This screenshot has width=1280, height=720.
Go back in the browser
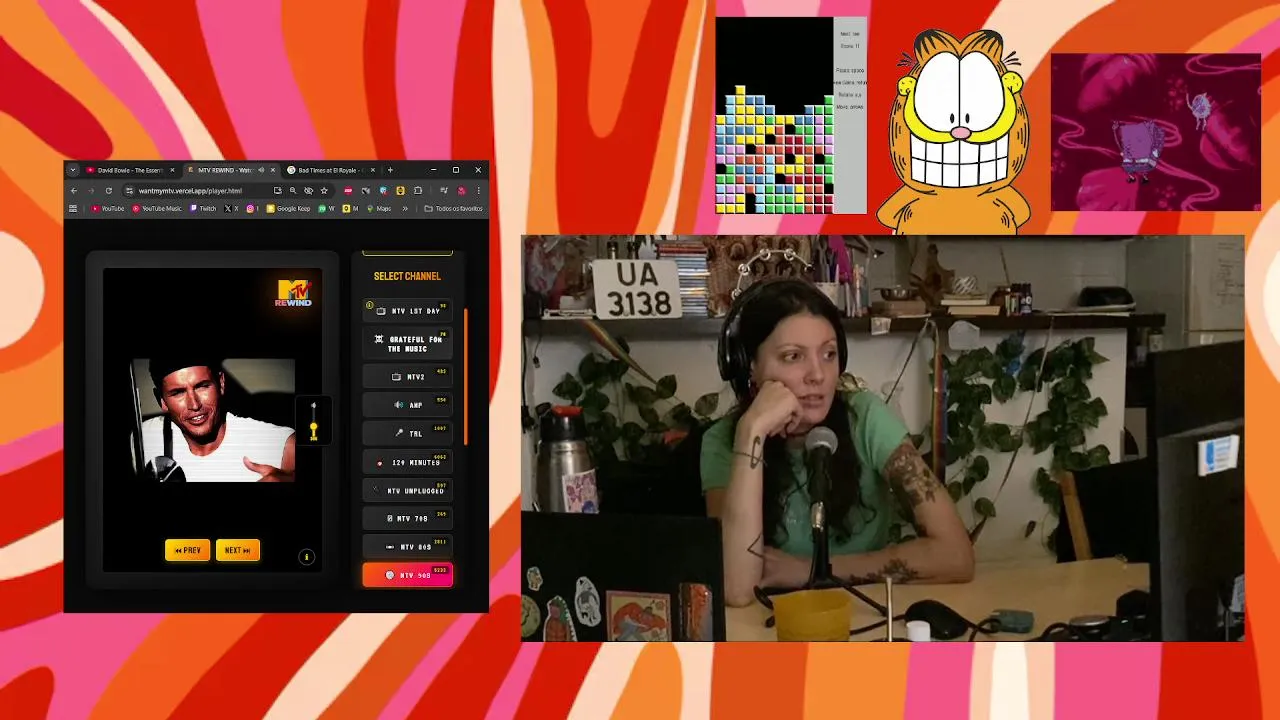point(74,191)
